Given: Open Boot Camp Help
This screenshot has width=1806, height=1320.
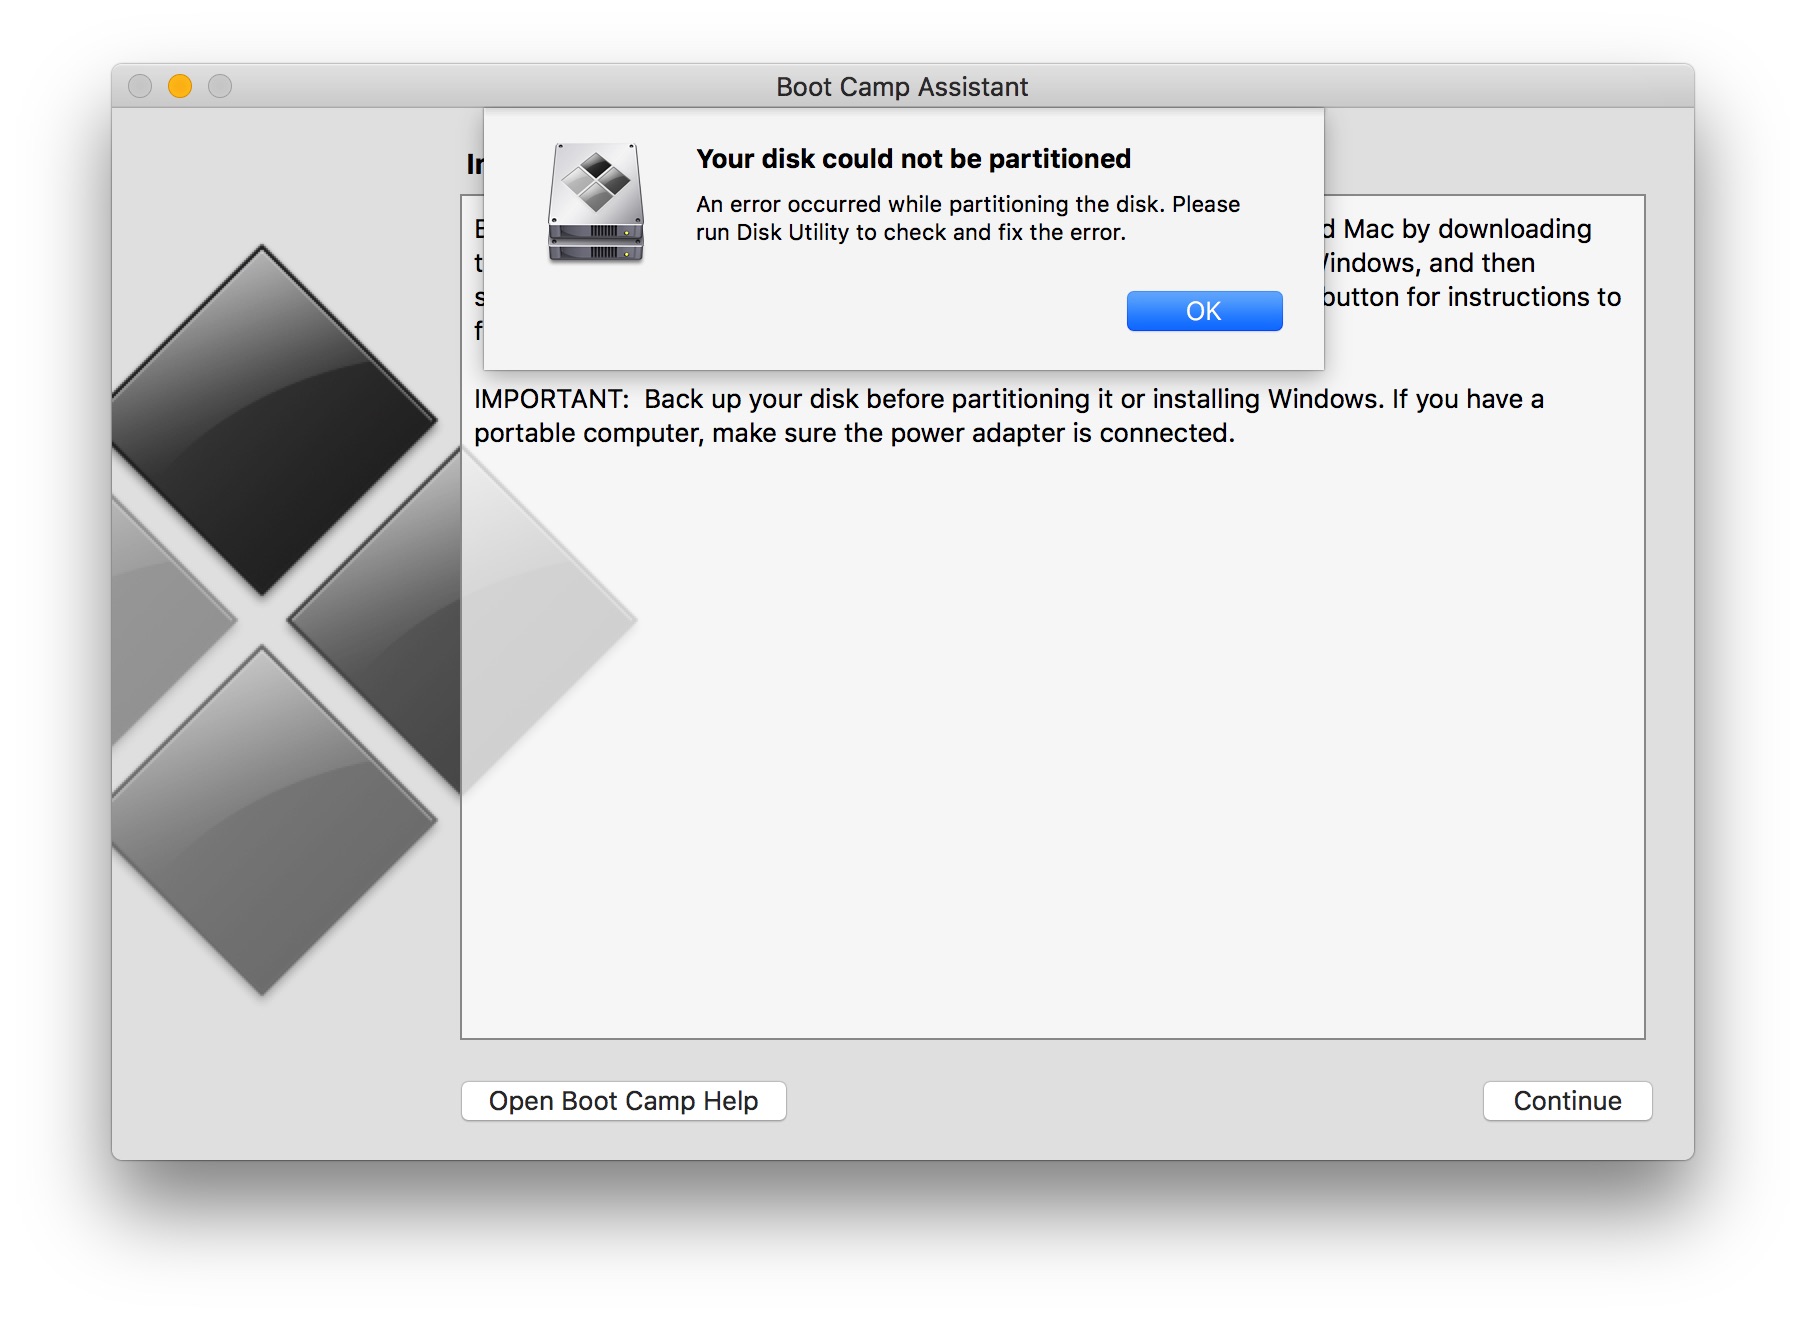Looking at the screenshot, I should tap(623, 1101).
